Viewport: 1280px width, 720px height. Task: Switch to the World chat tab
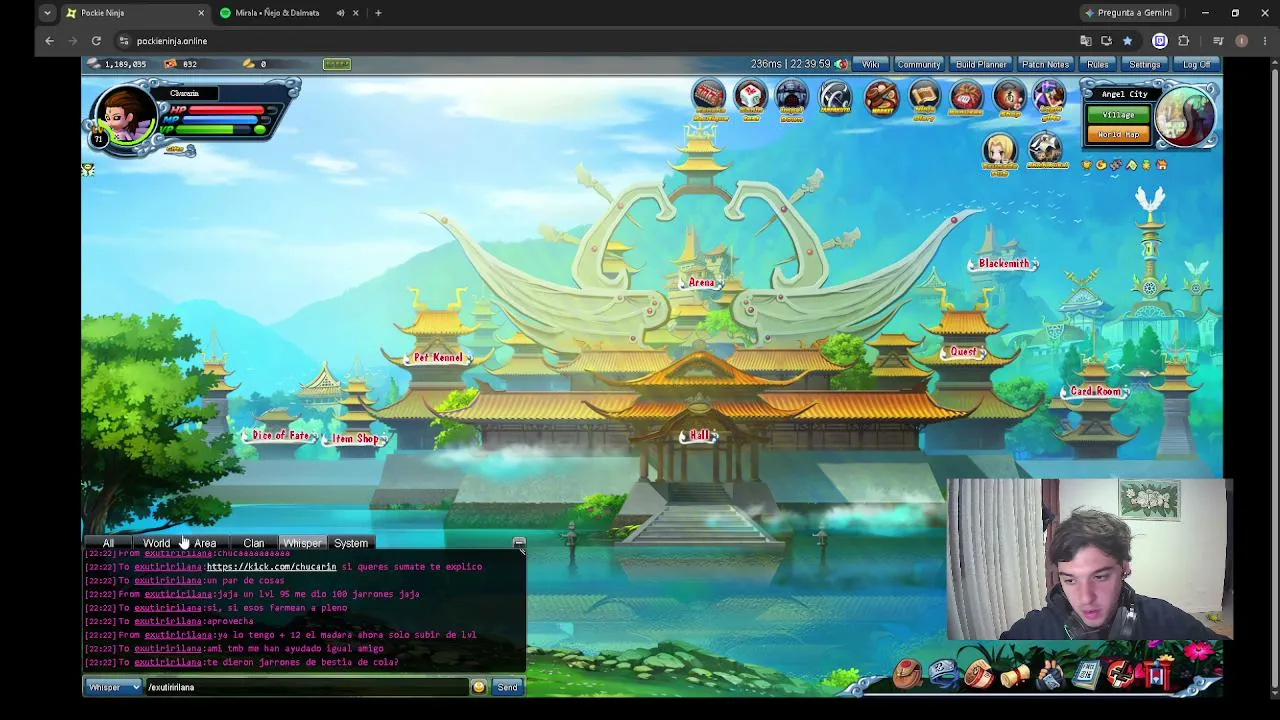(x=156, y=543)
